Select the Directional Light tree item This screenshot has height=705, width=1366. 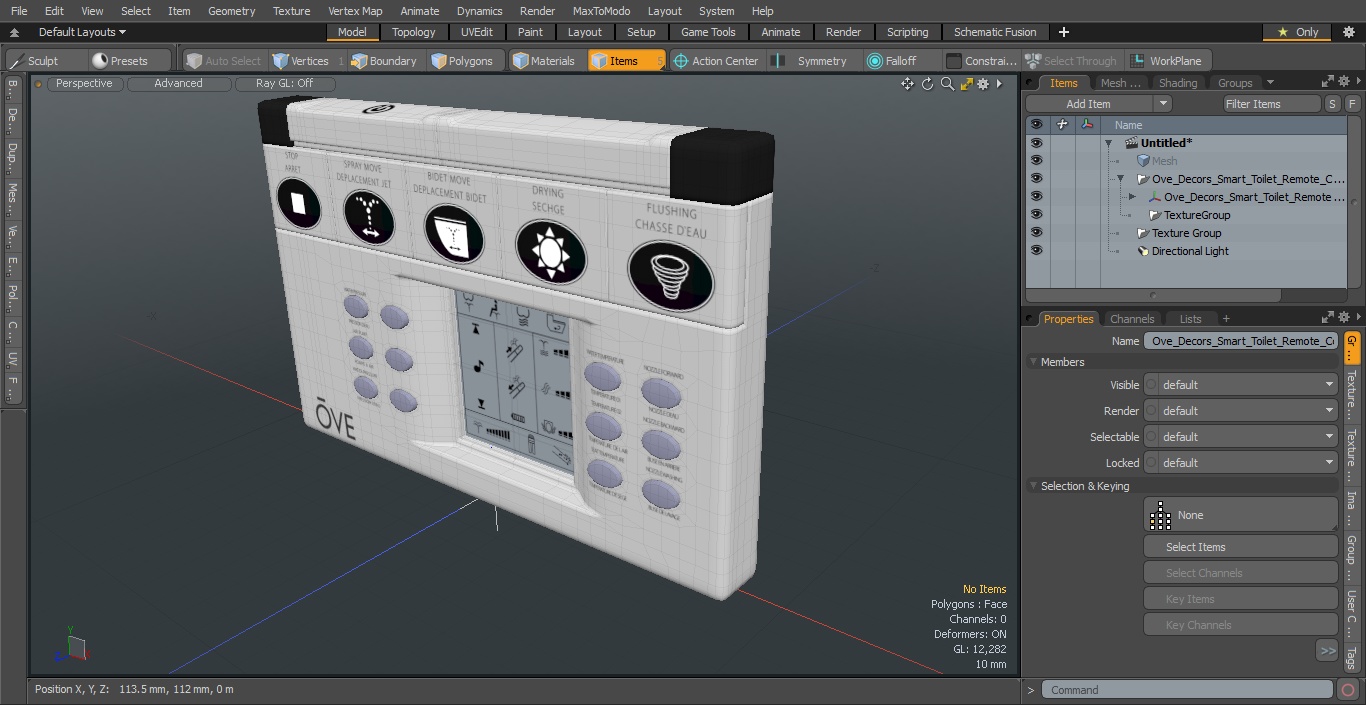pos(1190,251)
